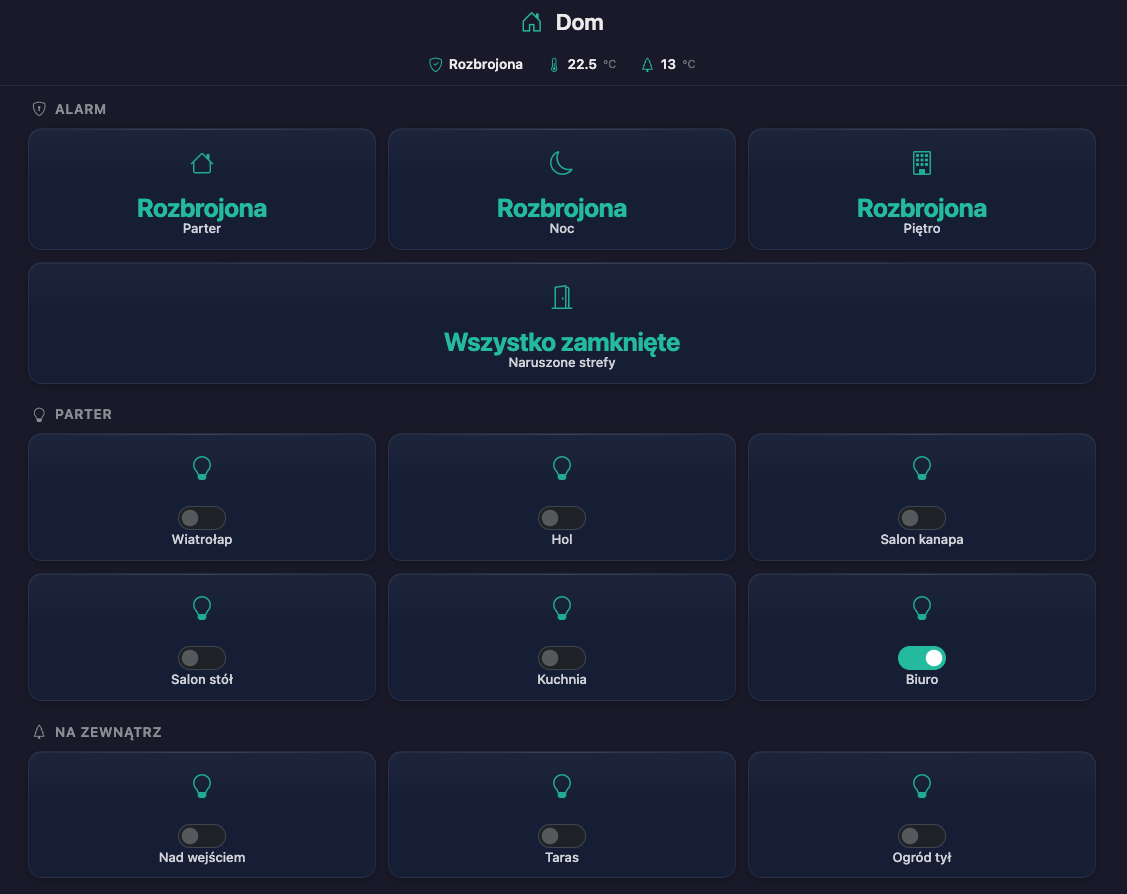Click the Salon stół light bulb icon
1127x894 pixels.
point(202,608)
